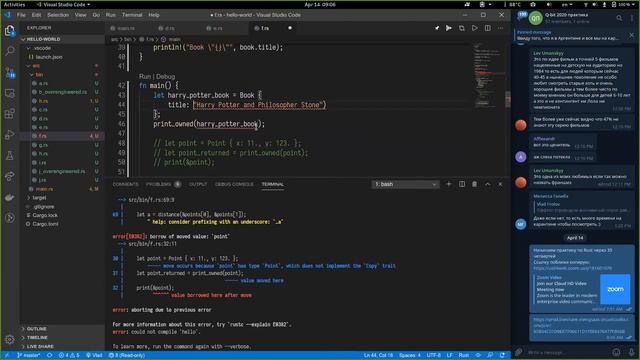
Task: Open Run and Debug view in activity bar
Action: point(10,135)
